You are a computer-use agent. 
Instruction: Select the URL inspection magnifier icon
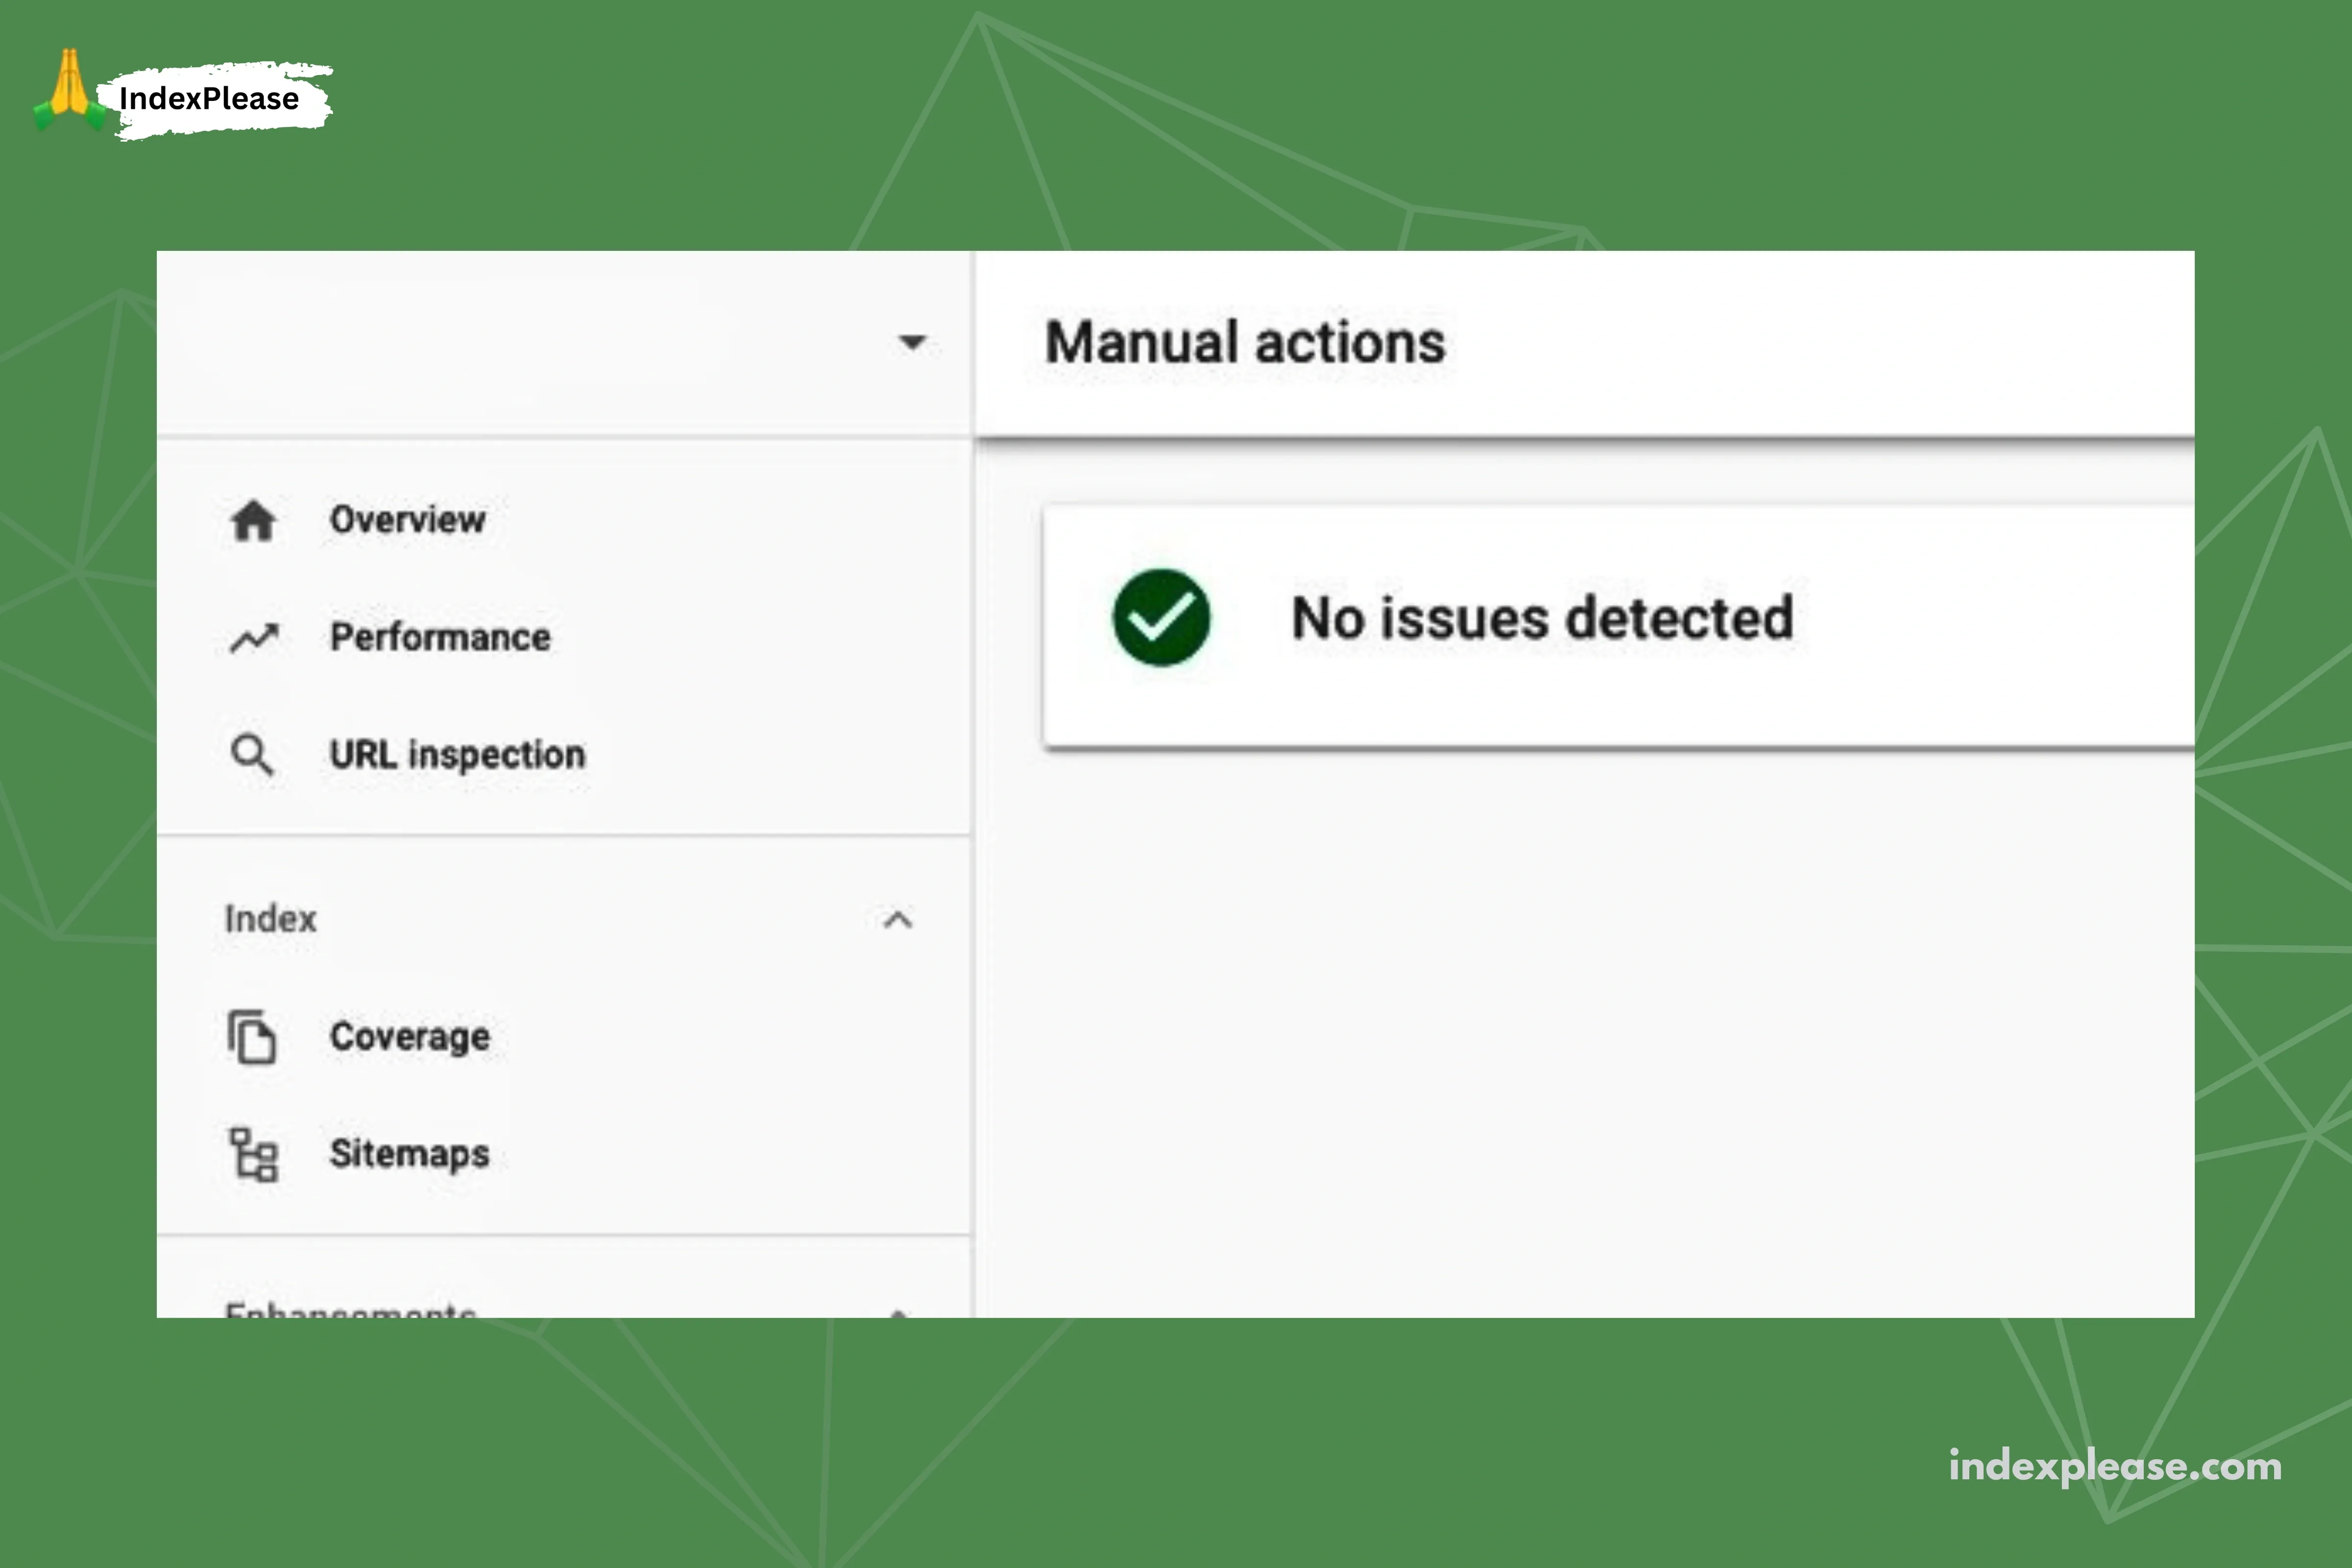(254, 755)
